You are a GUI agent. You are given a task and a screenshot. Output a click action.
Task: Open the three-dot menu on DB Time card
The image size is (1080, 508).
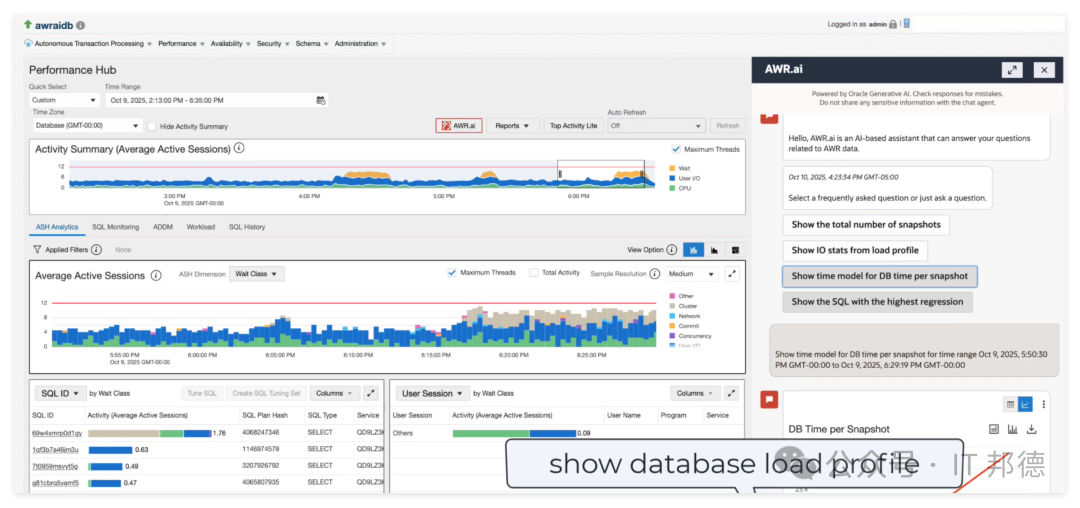pyautogui.click(x=1043, y=405)
